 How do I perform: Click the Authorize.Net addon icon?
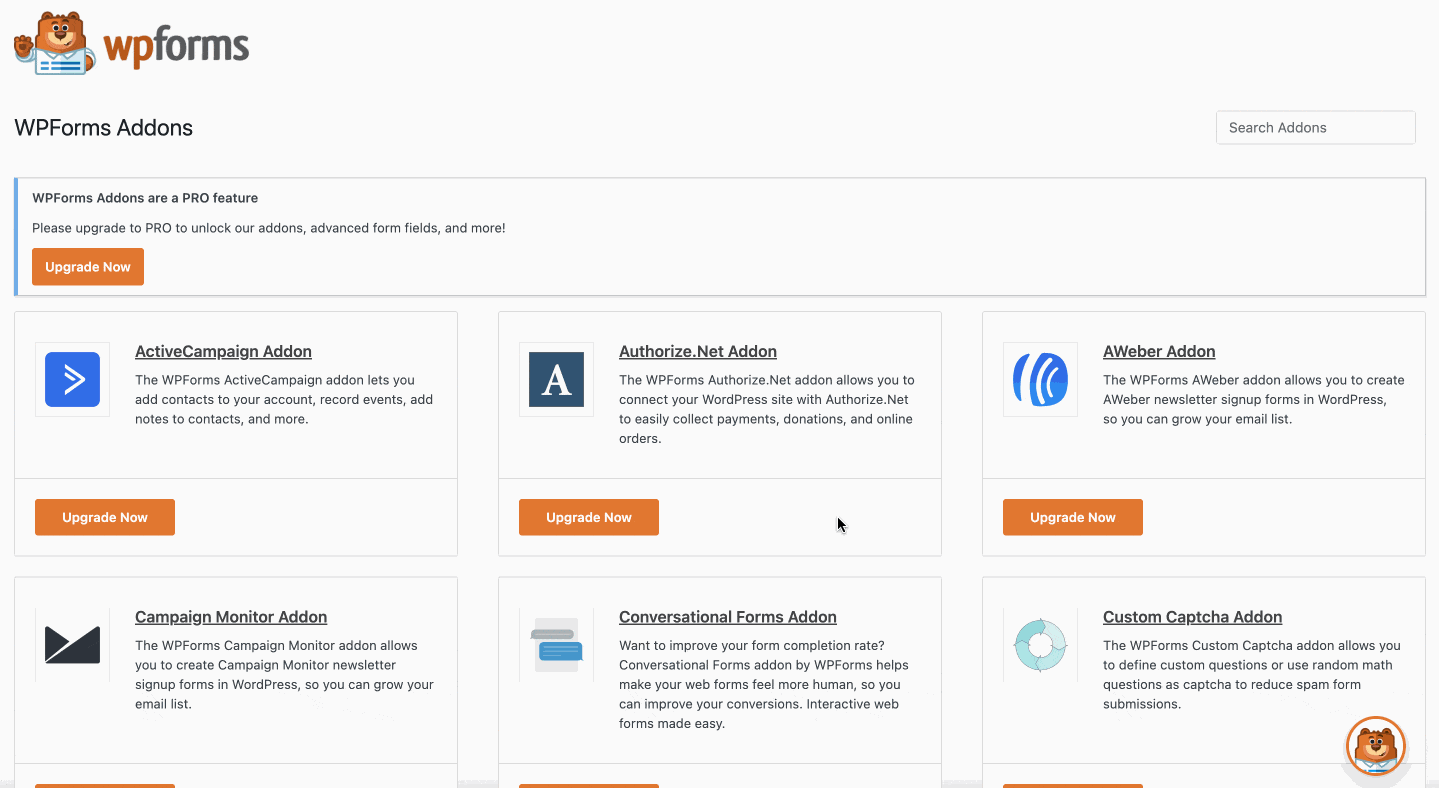pyautogui.click(x=556, y=379)
